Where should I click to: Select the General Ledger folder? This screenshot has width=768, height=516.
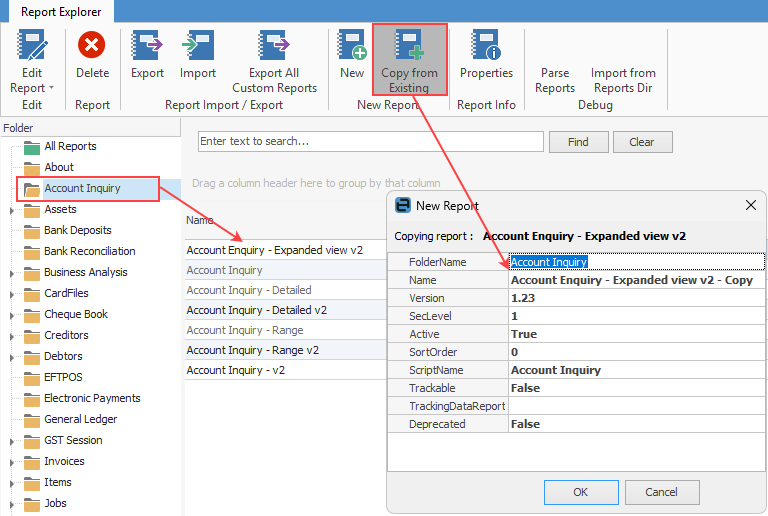click(81, 420)
